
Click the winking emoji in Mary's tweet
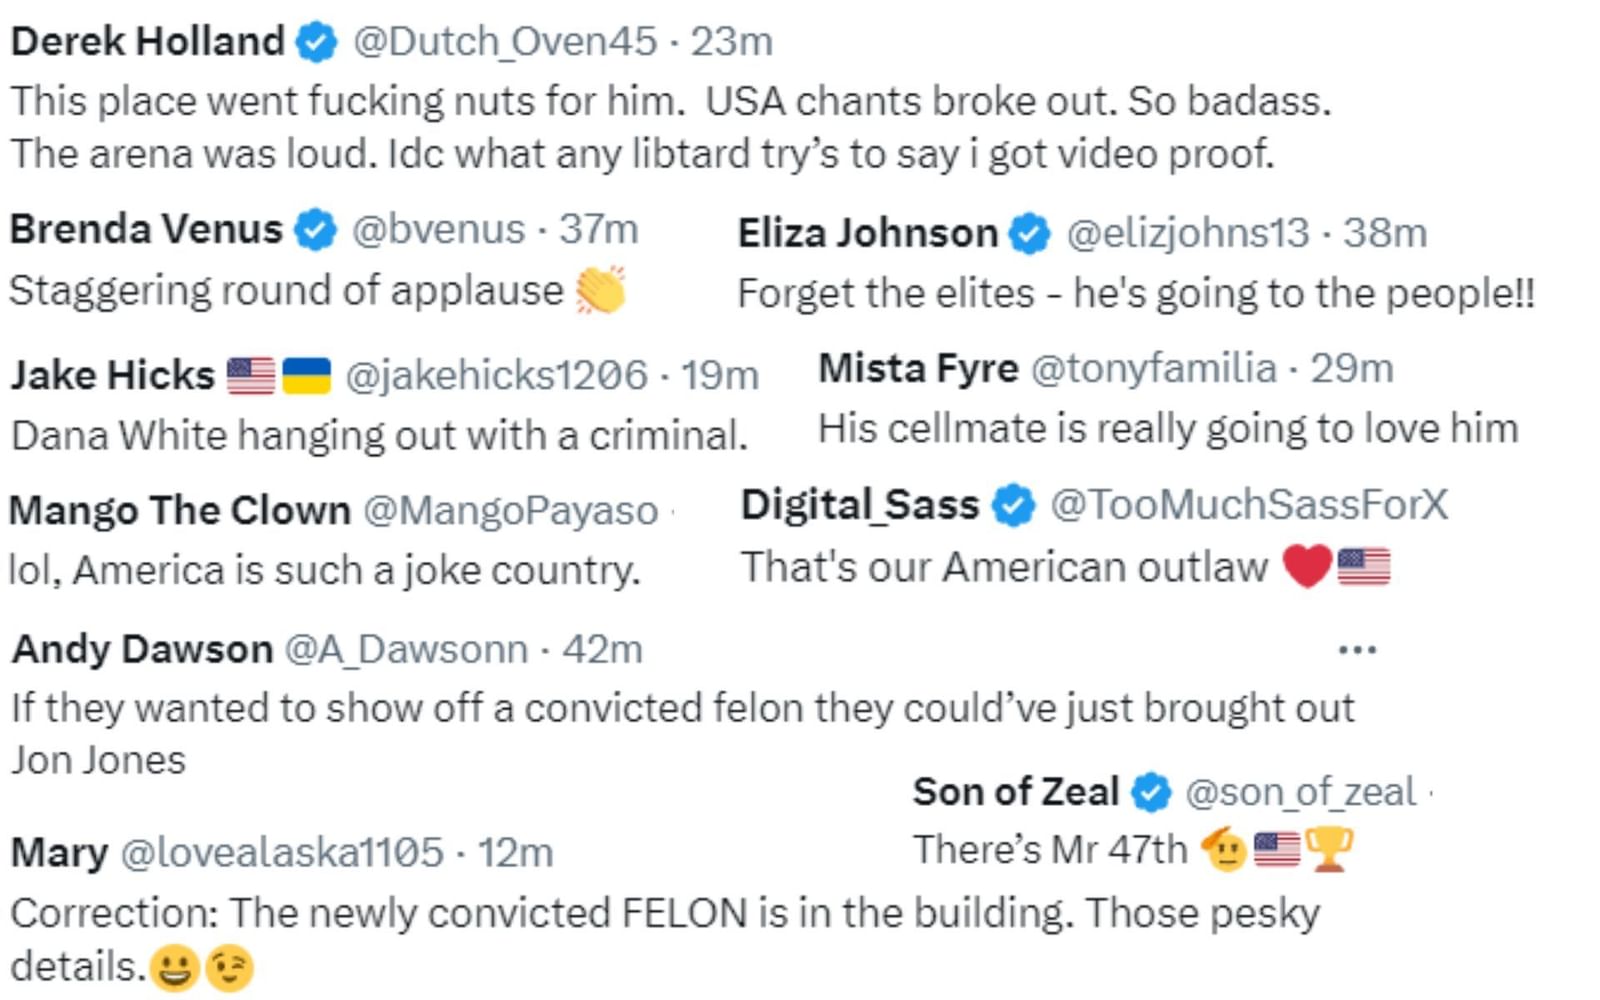tap(229, 967)
